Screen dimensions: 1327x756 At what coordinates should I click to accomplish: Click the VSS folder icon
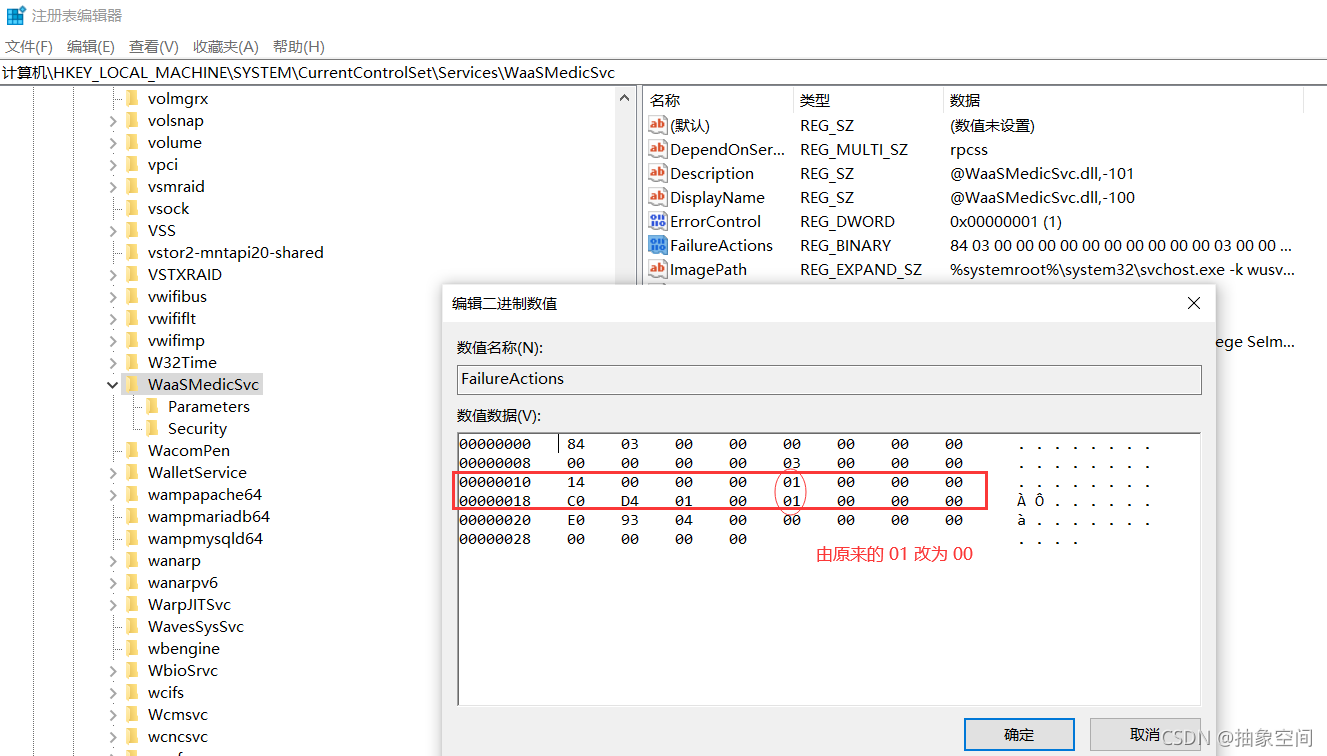coord(132,231)
